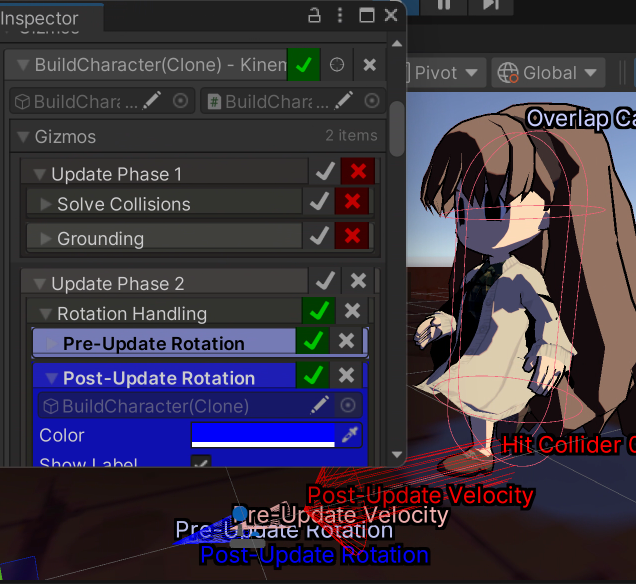
Task: Click the left BuildChara object field
Action: pyautogui.click(x=102, y=101)
